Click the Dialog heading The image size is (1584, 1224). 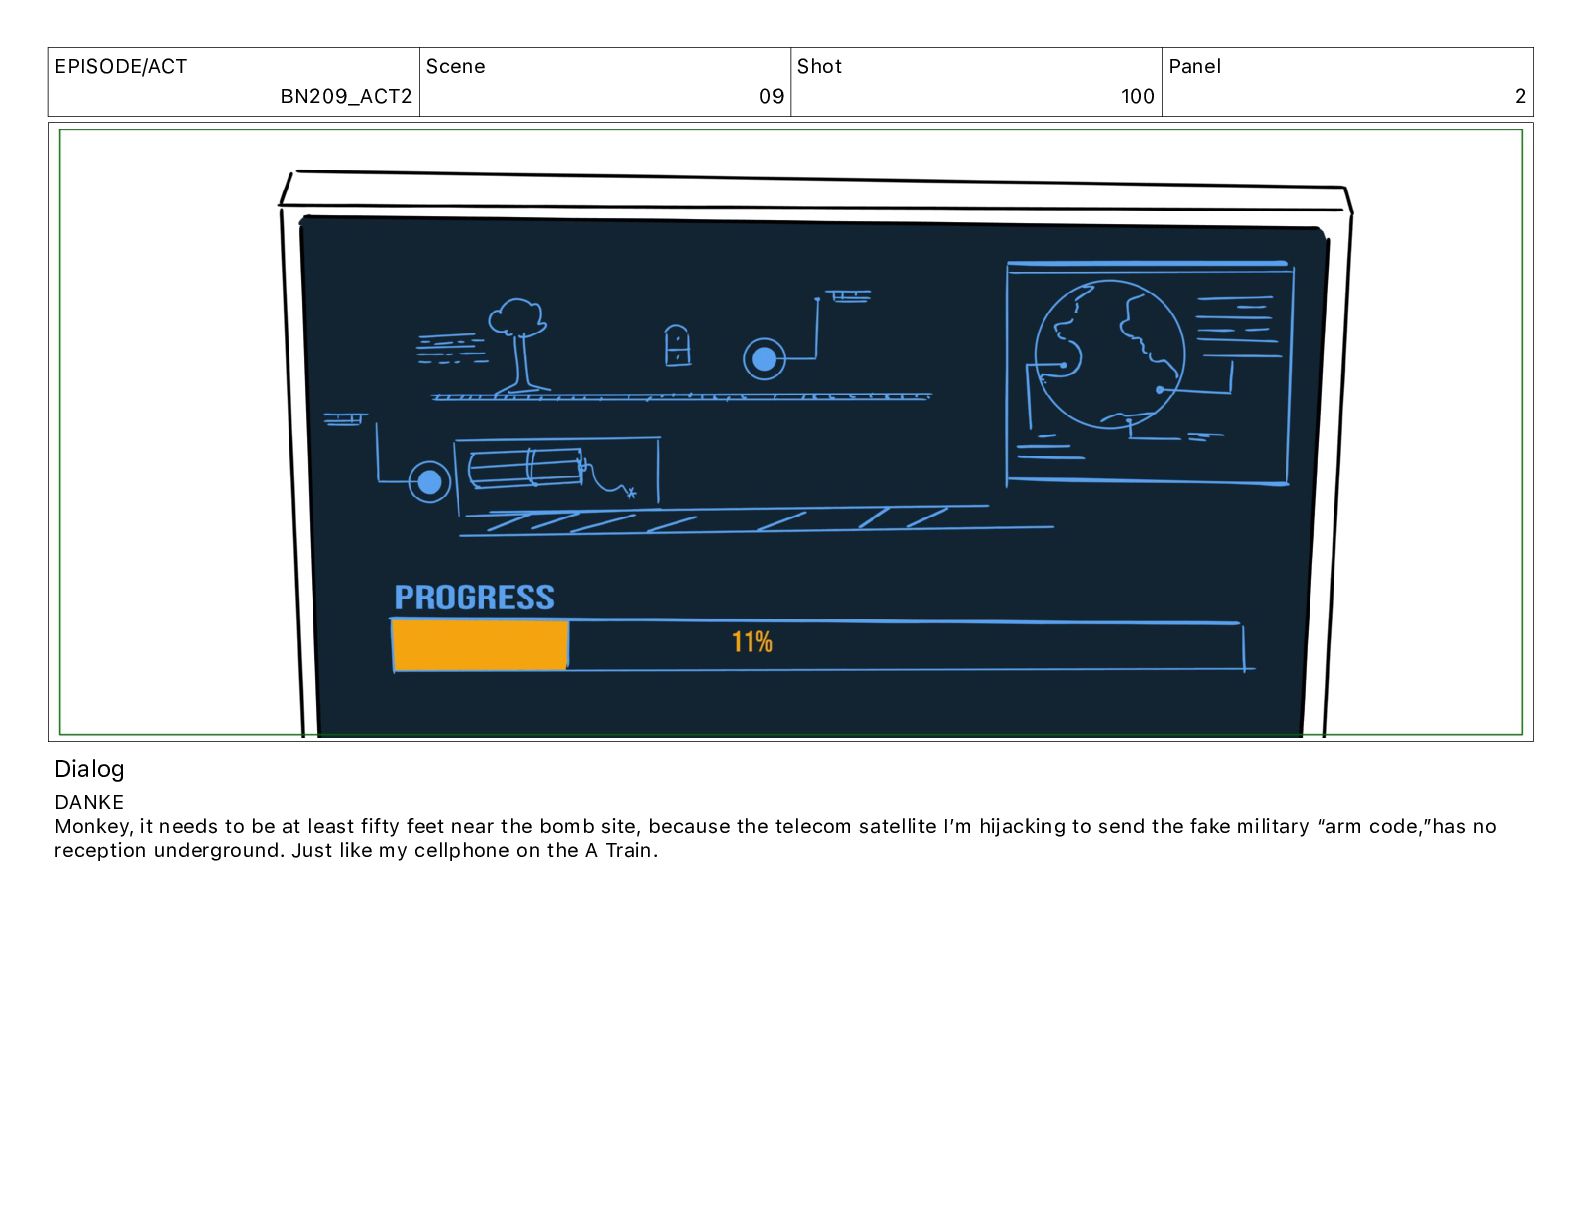click(x=89, y=769)
